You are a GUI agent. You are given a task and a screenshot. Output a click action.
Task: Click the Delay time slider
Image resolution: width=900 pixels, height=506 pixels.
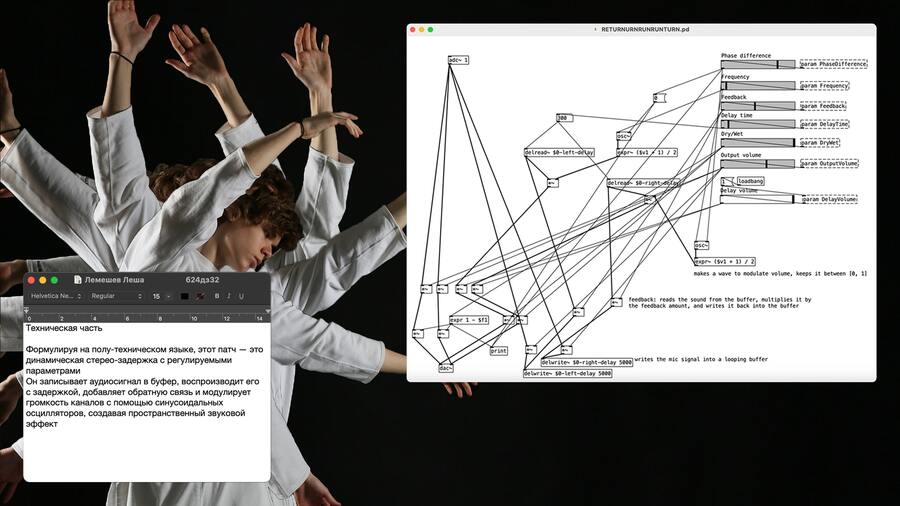point(758,124)
